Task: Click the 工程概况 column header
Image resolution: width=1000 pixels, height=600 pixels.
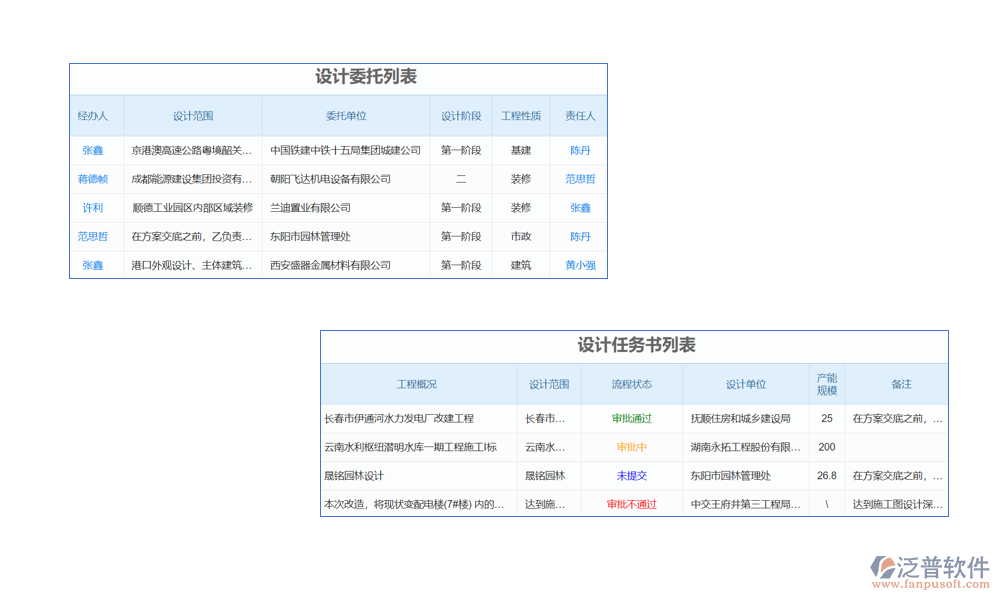Action: (417, 384)
